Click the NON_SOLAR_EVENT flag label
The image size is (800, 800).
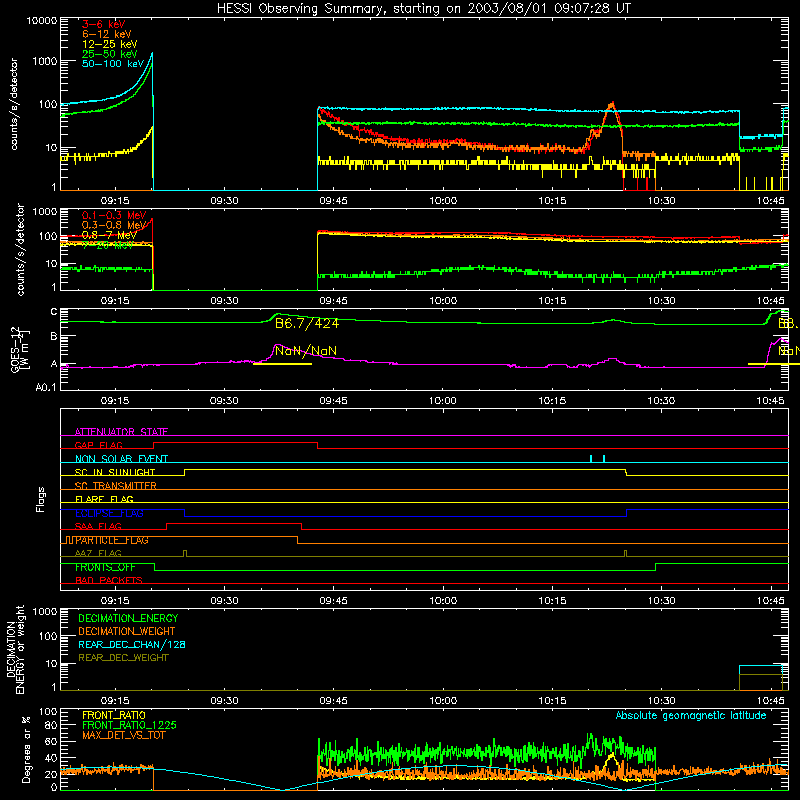point(121,459)
